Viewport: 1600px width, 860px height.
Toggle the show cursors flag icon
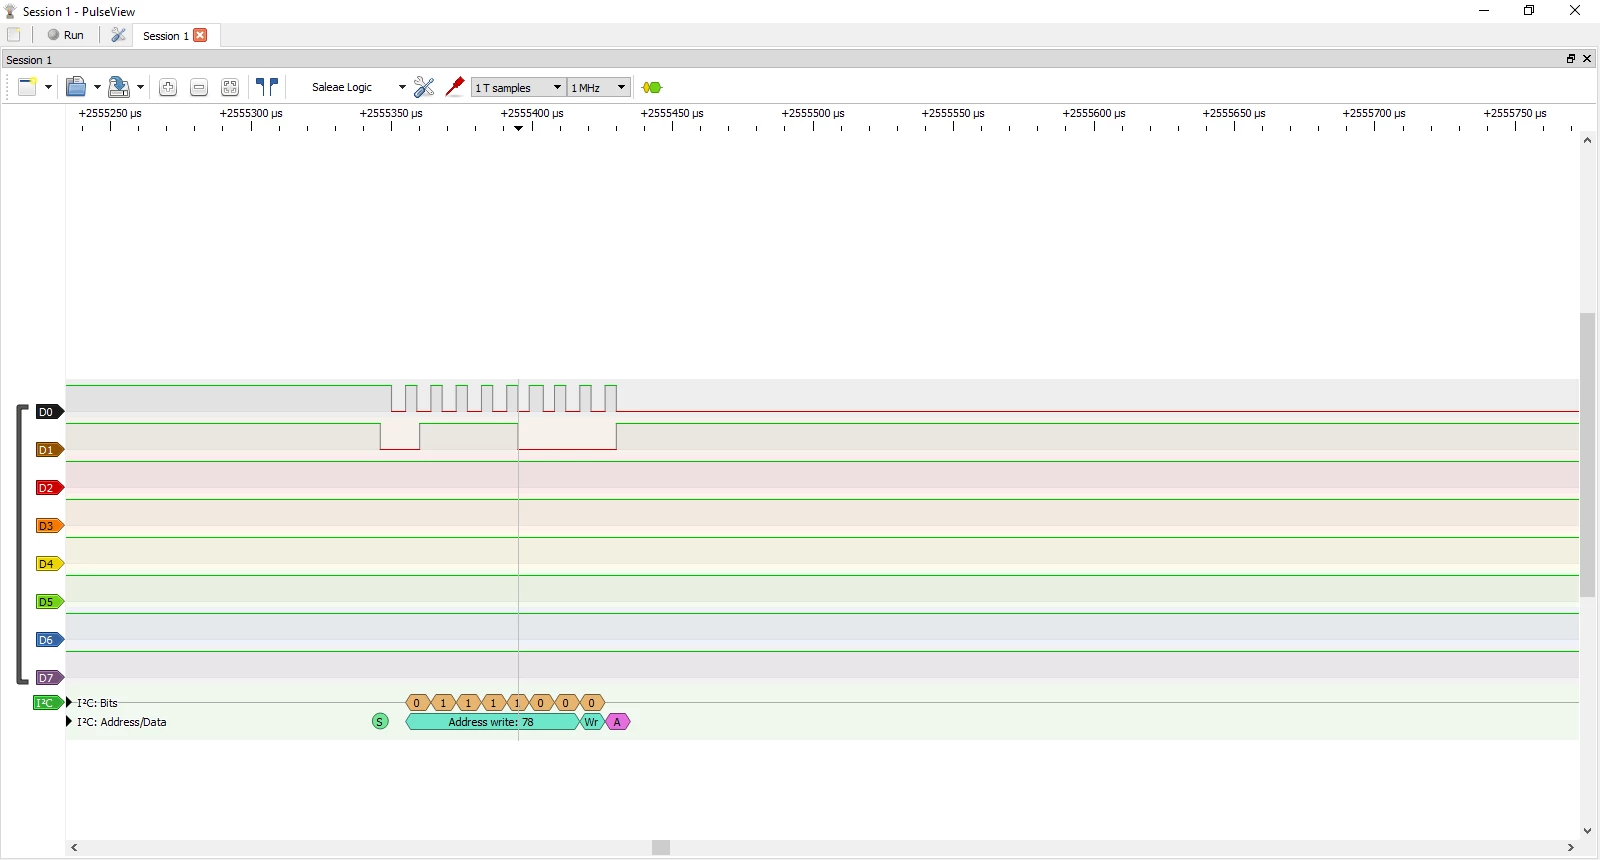[267, 87]
